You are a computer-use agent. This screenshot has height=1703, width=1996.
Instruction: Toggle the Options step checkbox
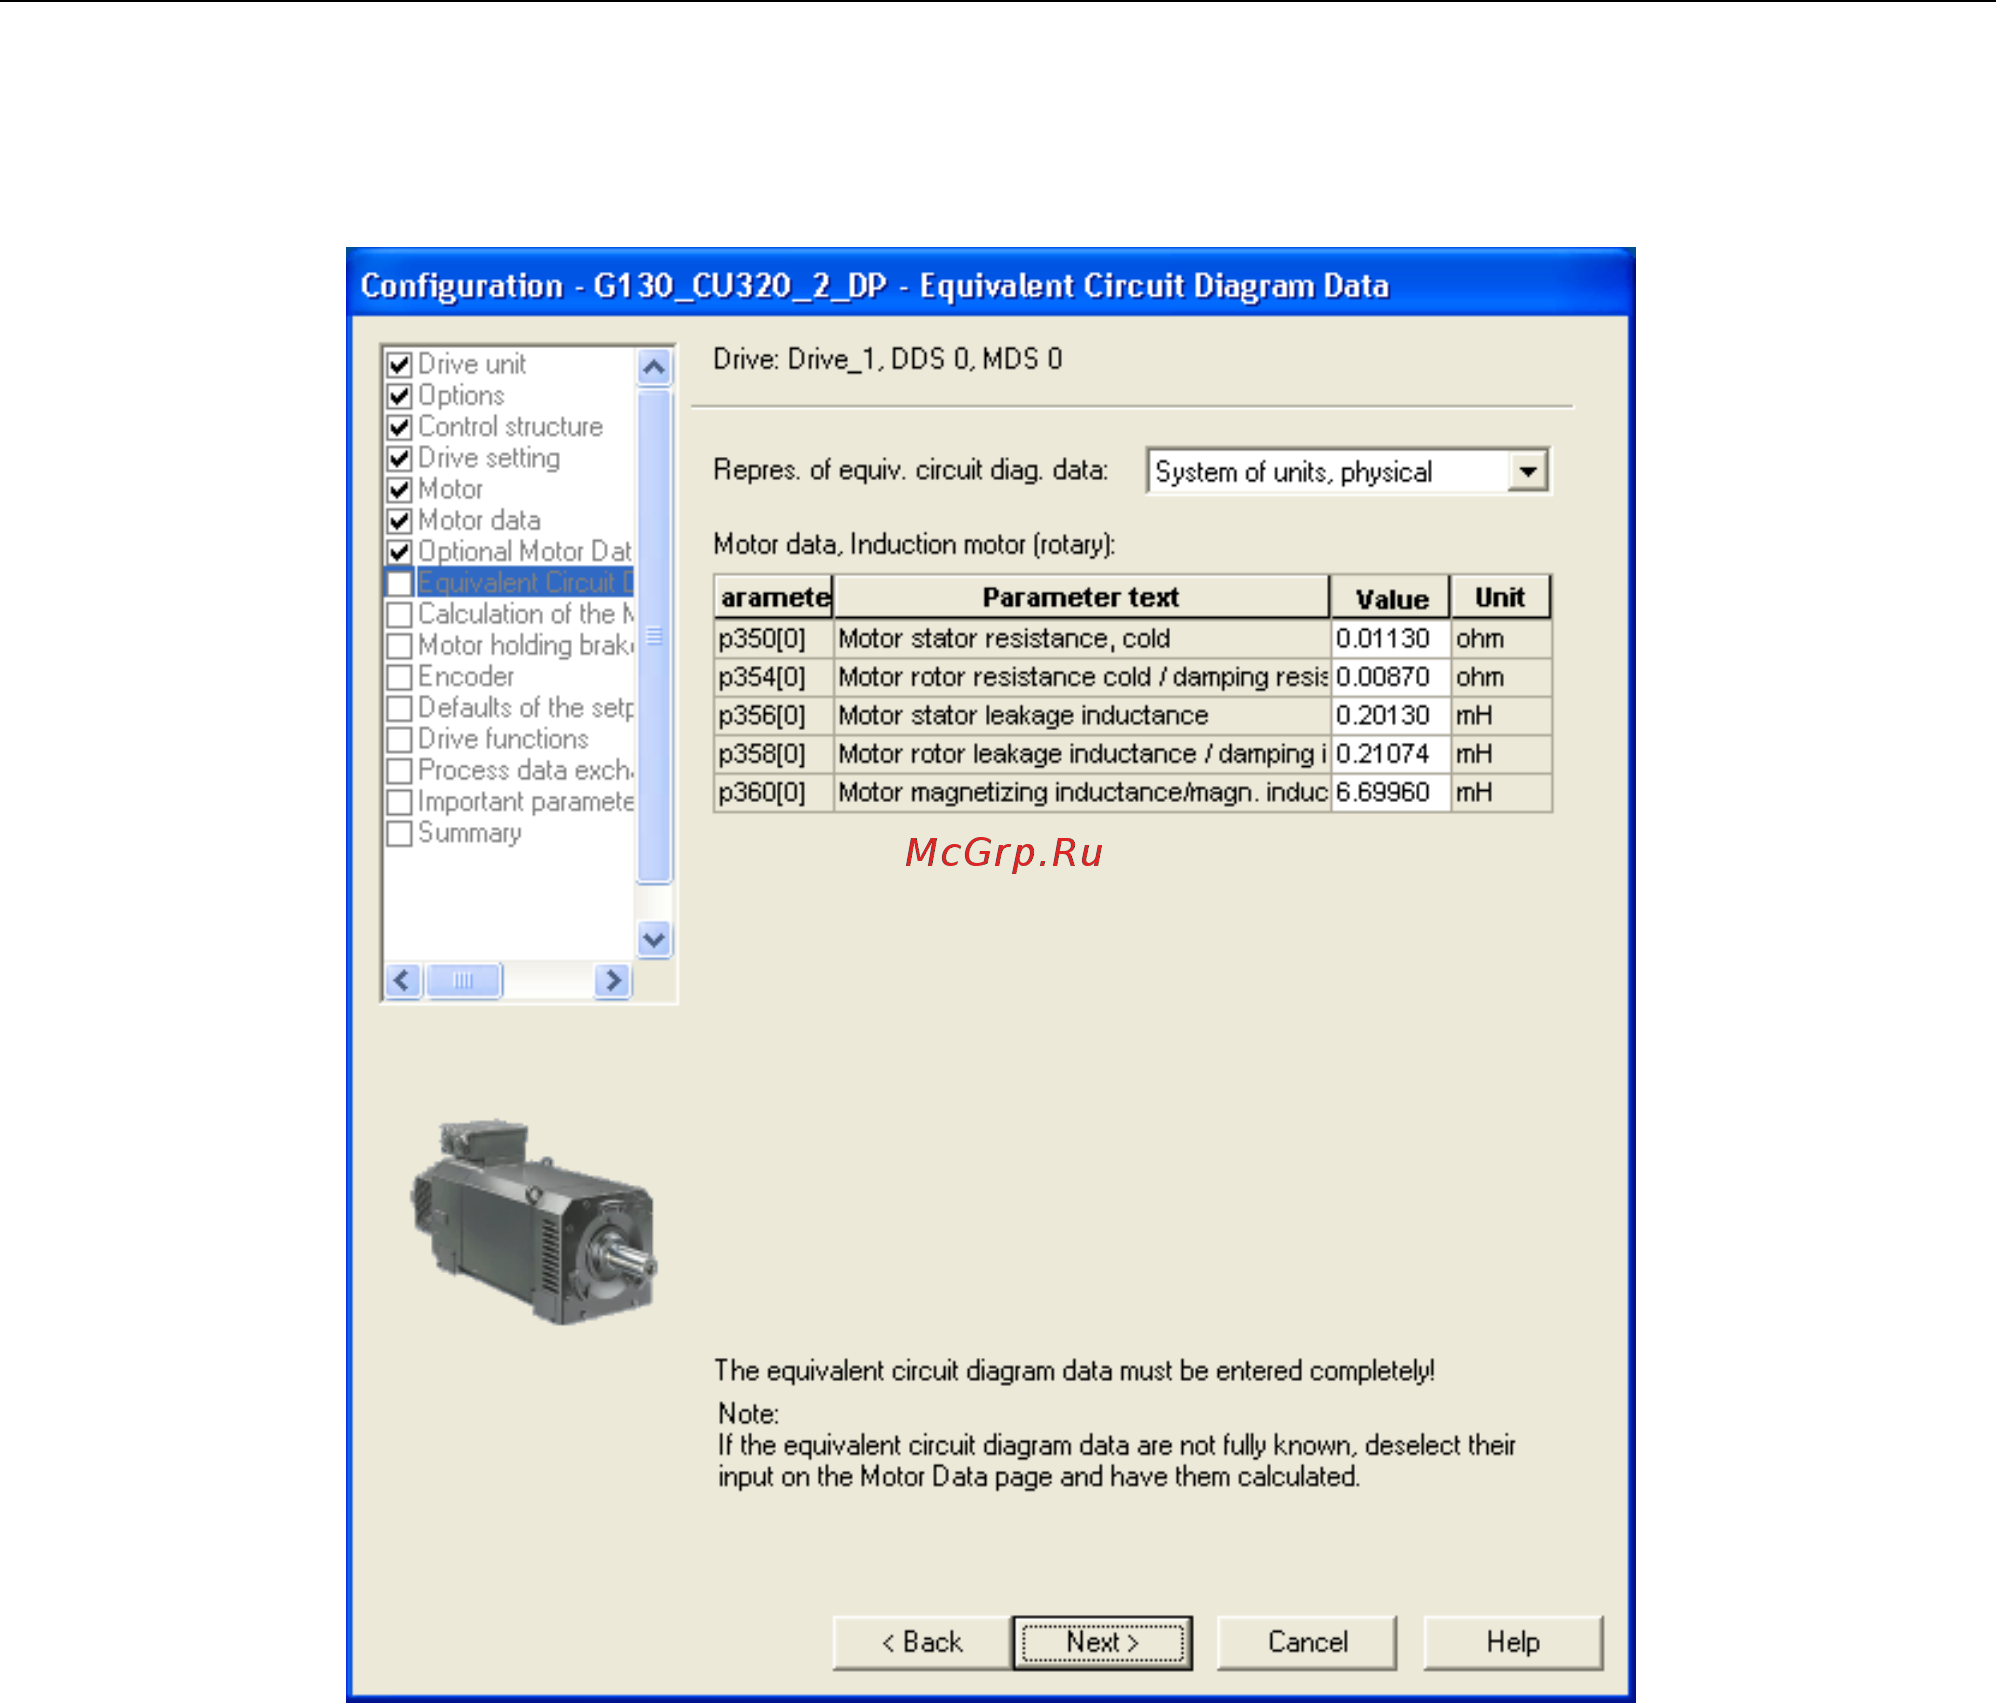coord(399,396)
